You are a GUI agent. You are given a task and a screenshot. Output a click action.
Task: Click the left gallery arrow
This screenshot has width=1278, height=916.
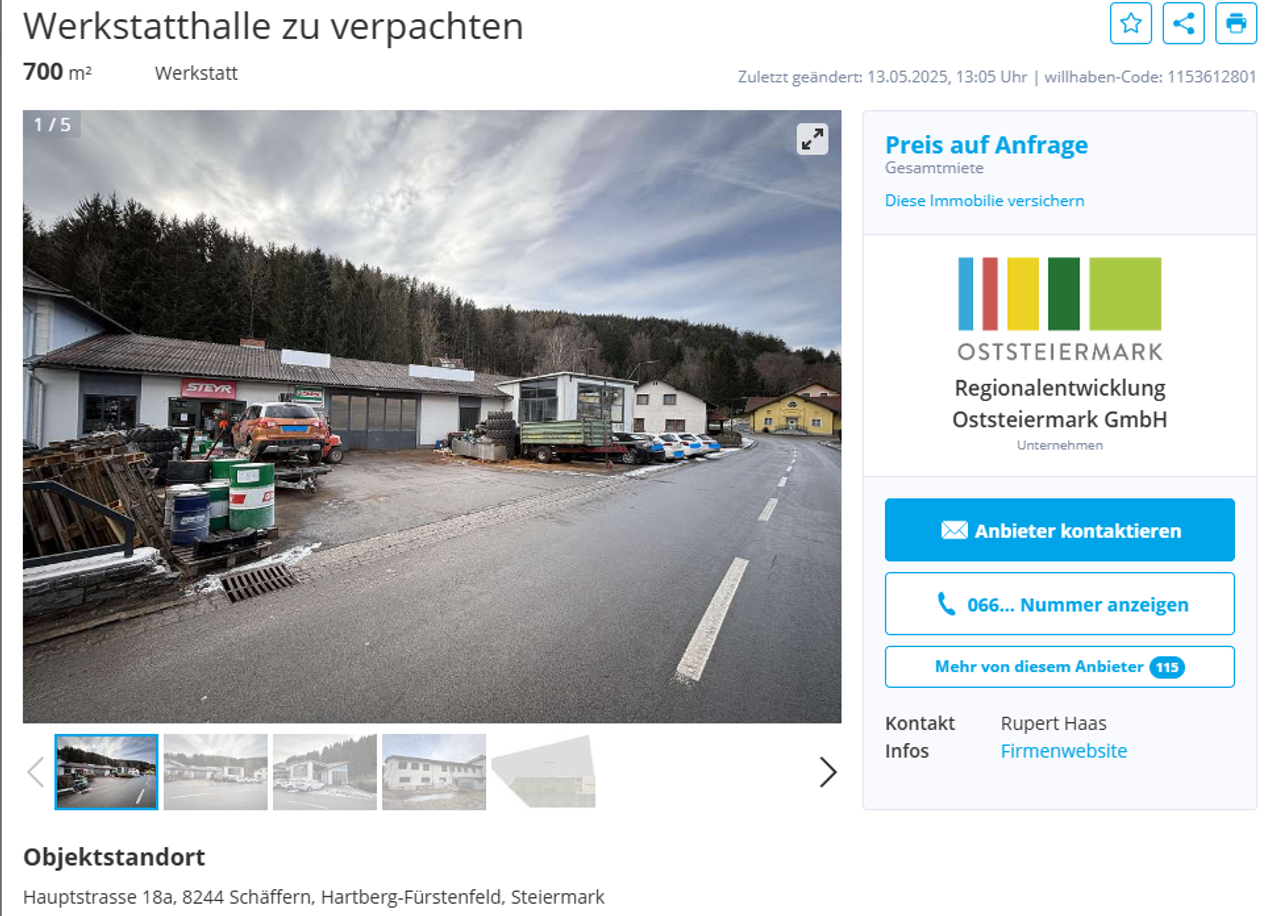[36, 772]
